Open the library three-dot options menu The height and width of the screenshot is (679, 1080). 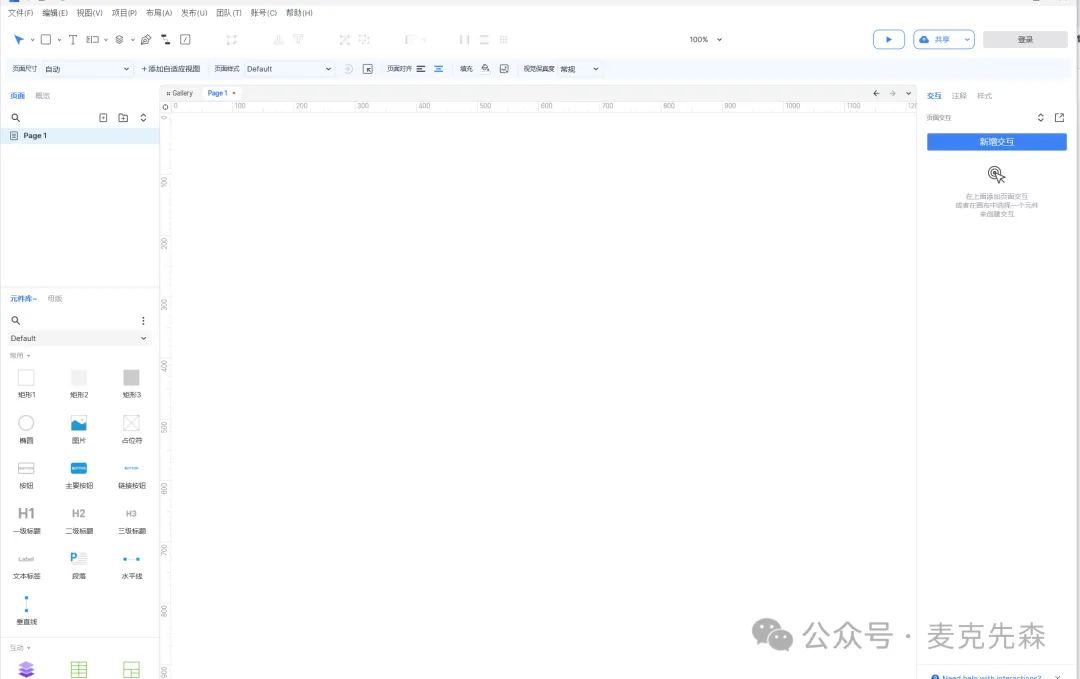pyautogui.click(x=143, y=321)
